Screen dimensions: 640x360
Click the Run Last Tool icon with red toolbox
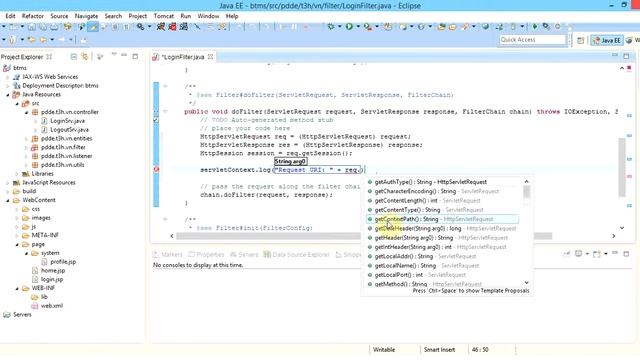point(368,27)
